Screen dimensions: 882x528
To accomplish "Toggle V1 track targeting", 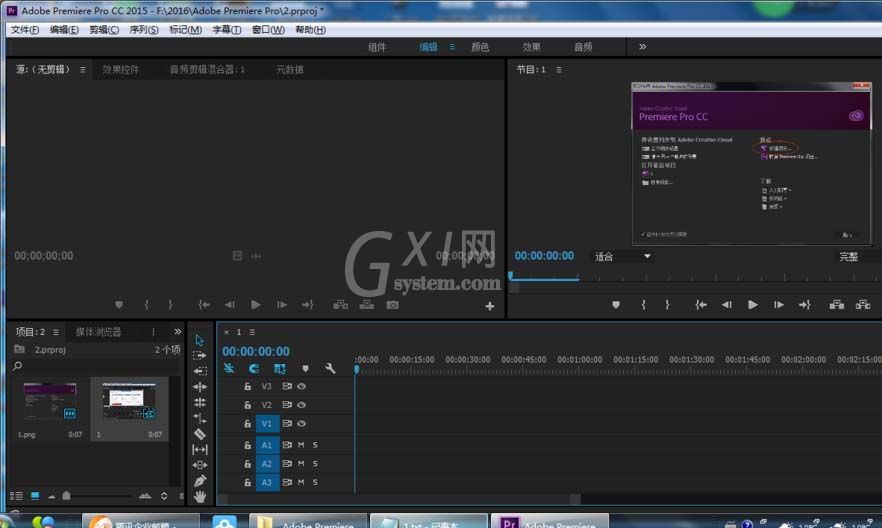I will coord(267,423).
